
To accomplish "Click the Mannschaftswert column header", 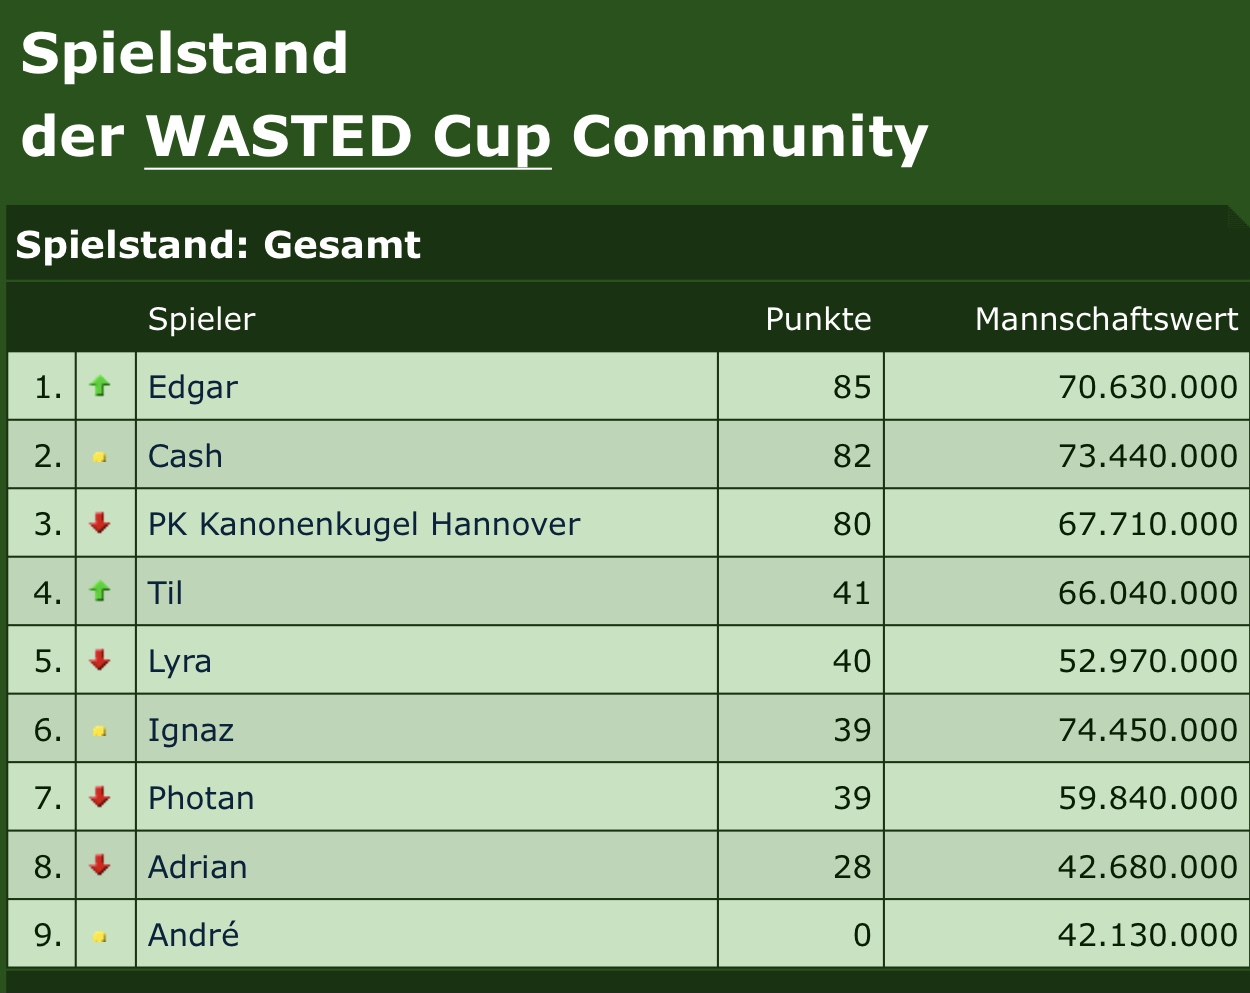I will pyautogui.click(x=1106, y=319).
